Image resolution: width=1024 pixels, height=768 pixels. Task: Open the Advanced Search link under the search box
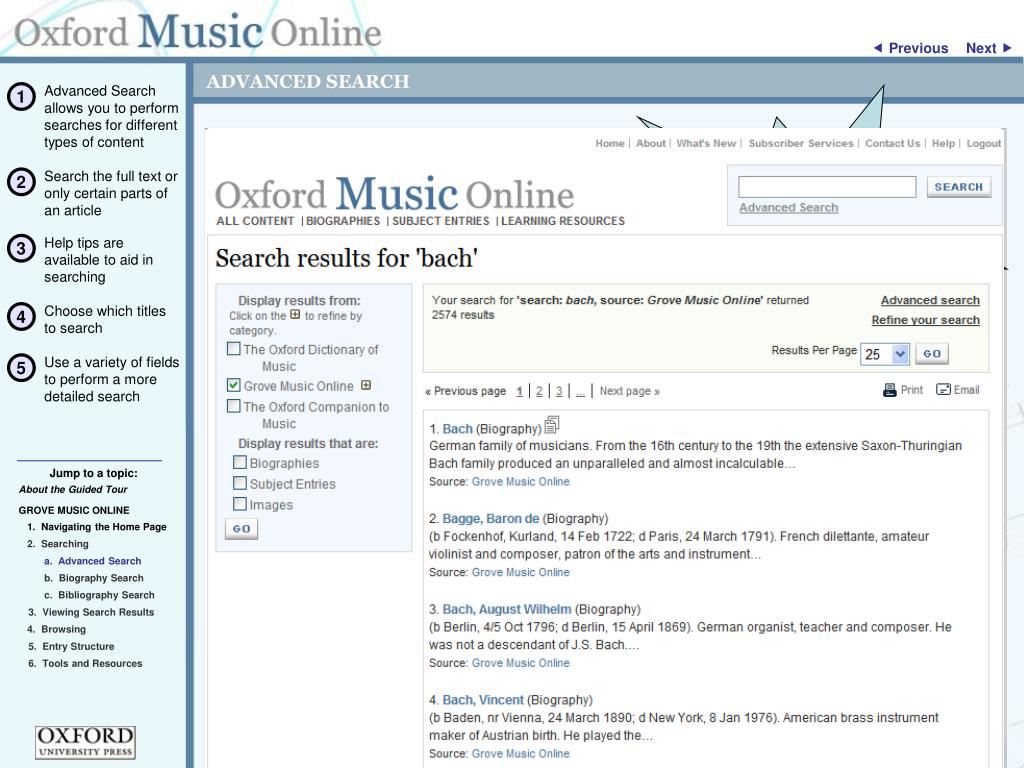[x=788, y=208]
